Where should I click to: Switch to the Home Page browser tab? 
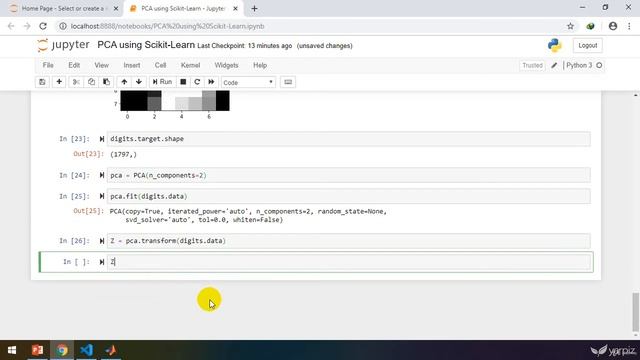click(61, 8)
